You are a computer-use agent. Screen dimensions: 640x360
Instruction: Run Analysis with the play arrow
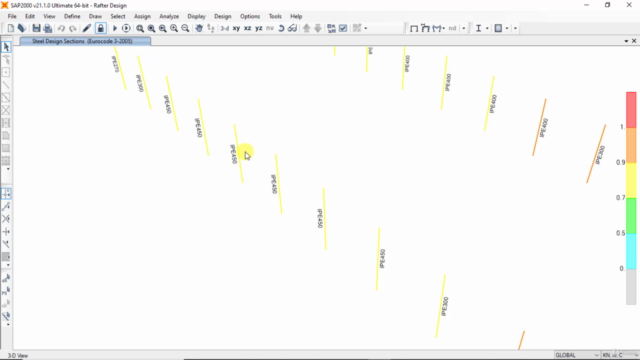coord(115,28)
